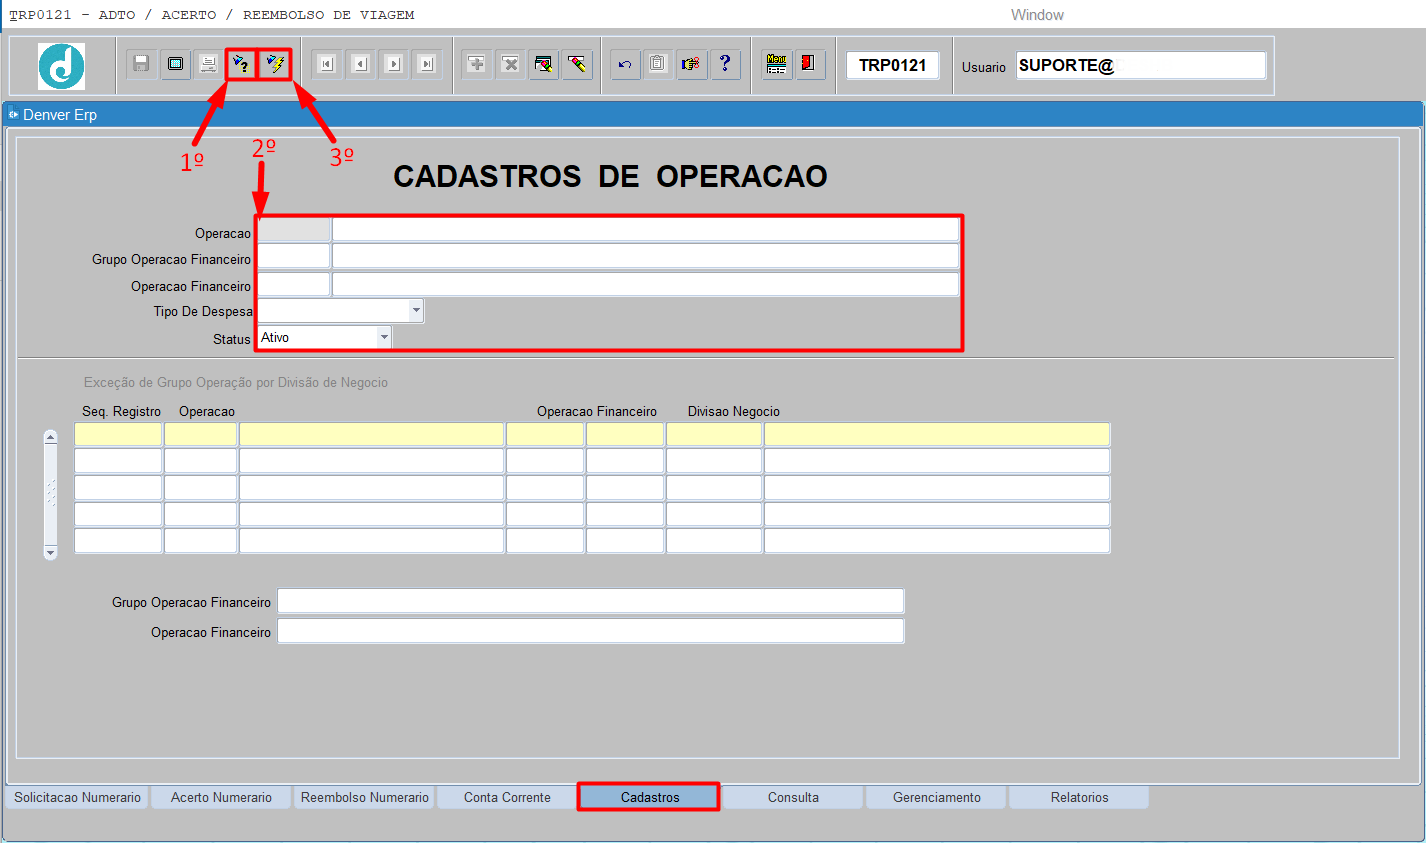Screen dimensions: 1426x843
Task: Click the Delete Record X icon
Action: (x=510, y=64)
